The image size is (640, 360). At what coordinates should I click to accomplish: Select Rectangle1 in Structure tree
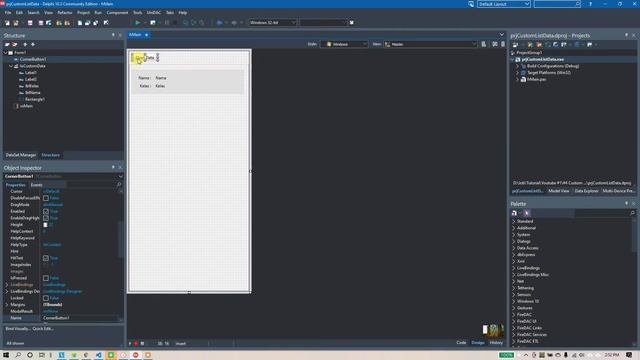pos(35,99)
